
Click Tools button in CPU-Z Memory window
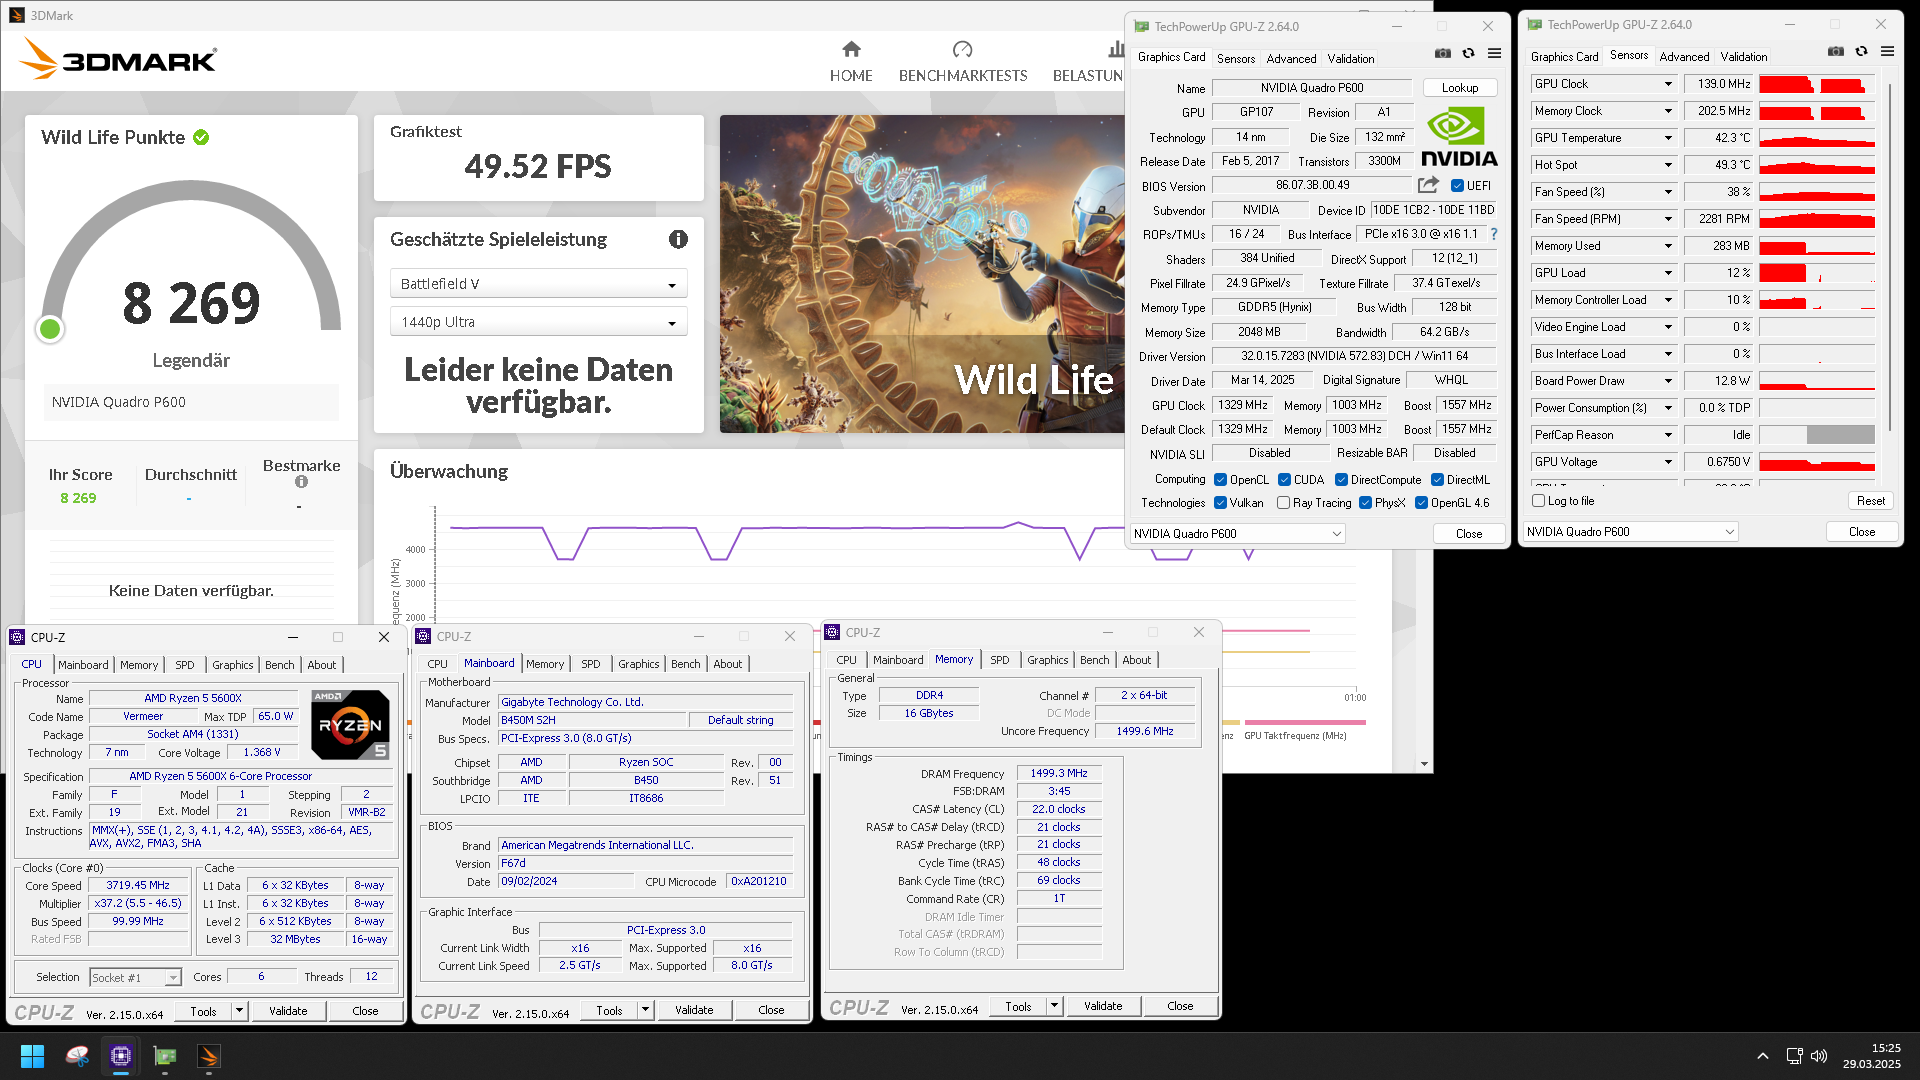point(1018,1006)
